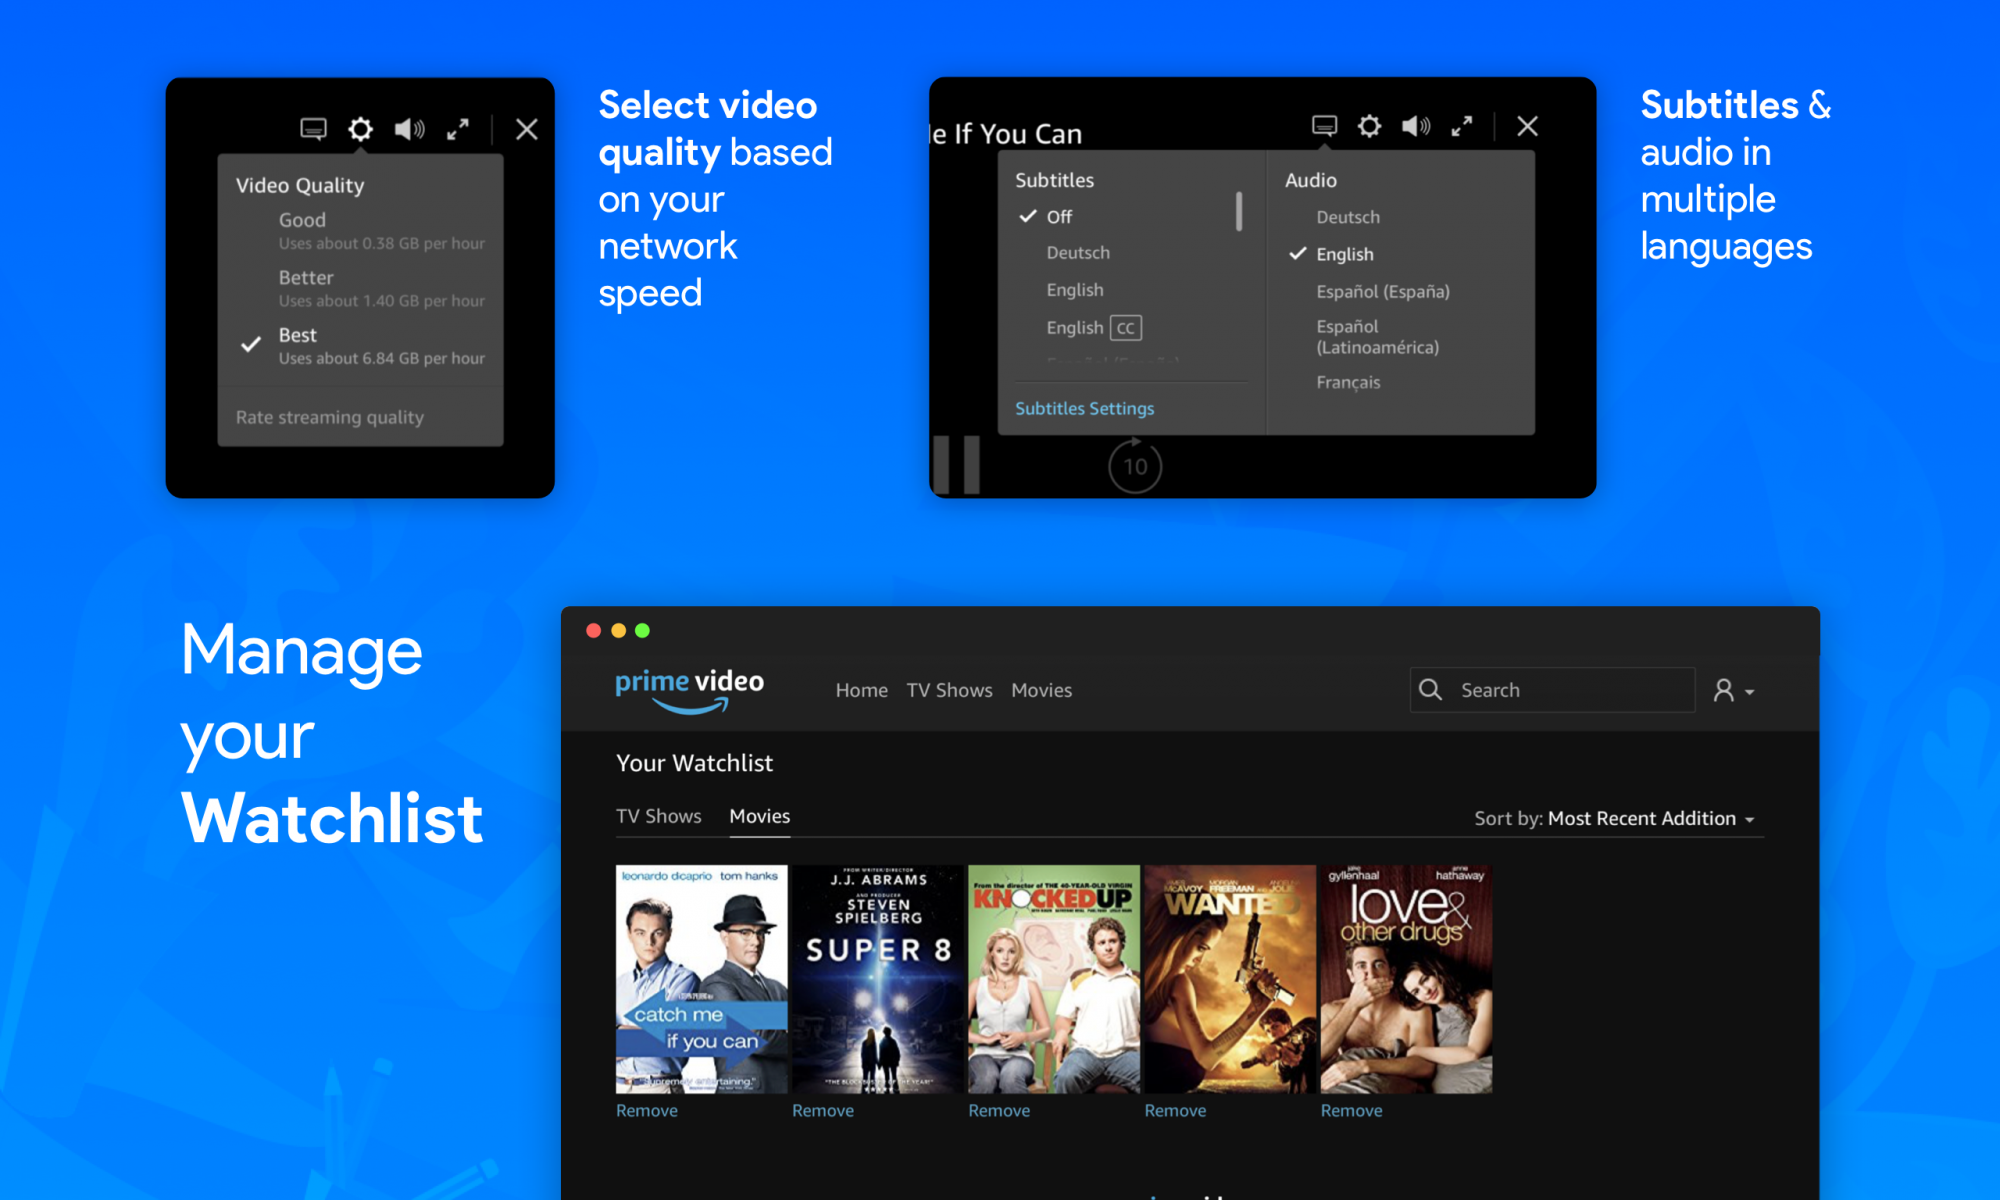This screenshot has height=1200, width=2000.
Task: Click the search magnifier icon
Action: (x=1430, y=690)
